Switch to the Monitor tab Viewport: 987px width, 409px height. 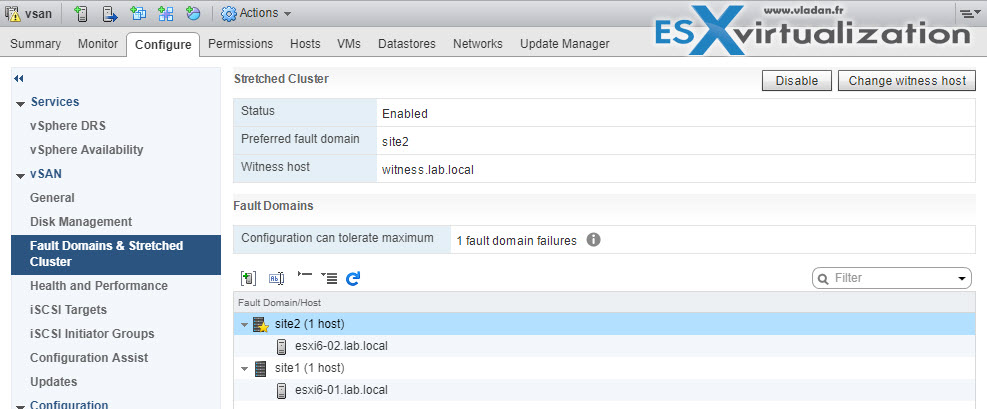click(x=98, y=44)
